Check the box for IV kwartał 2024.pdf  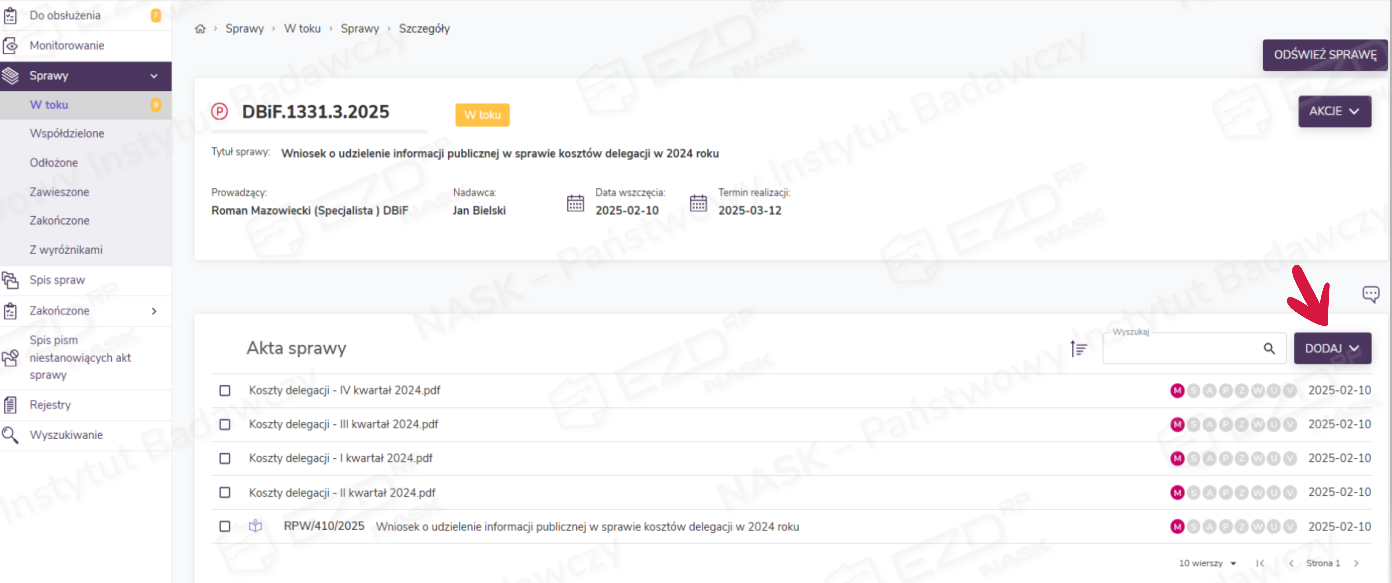pos(225,390)
